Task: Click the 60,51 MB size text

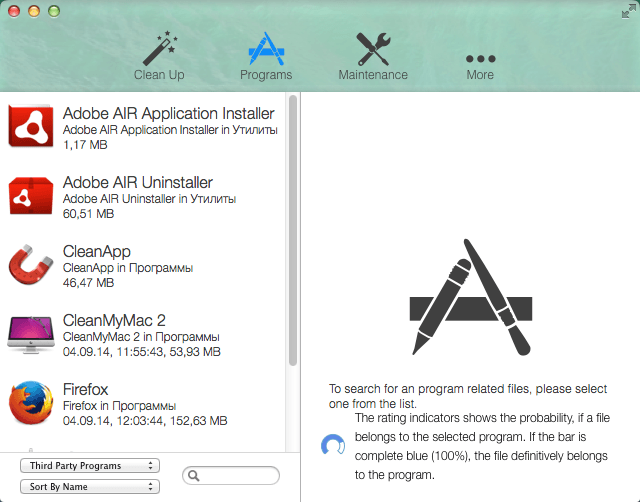Action: pyautogui.click(x=88, y=214)
